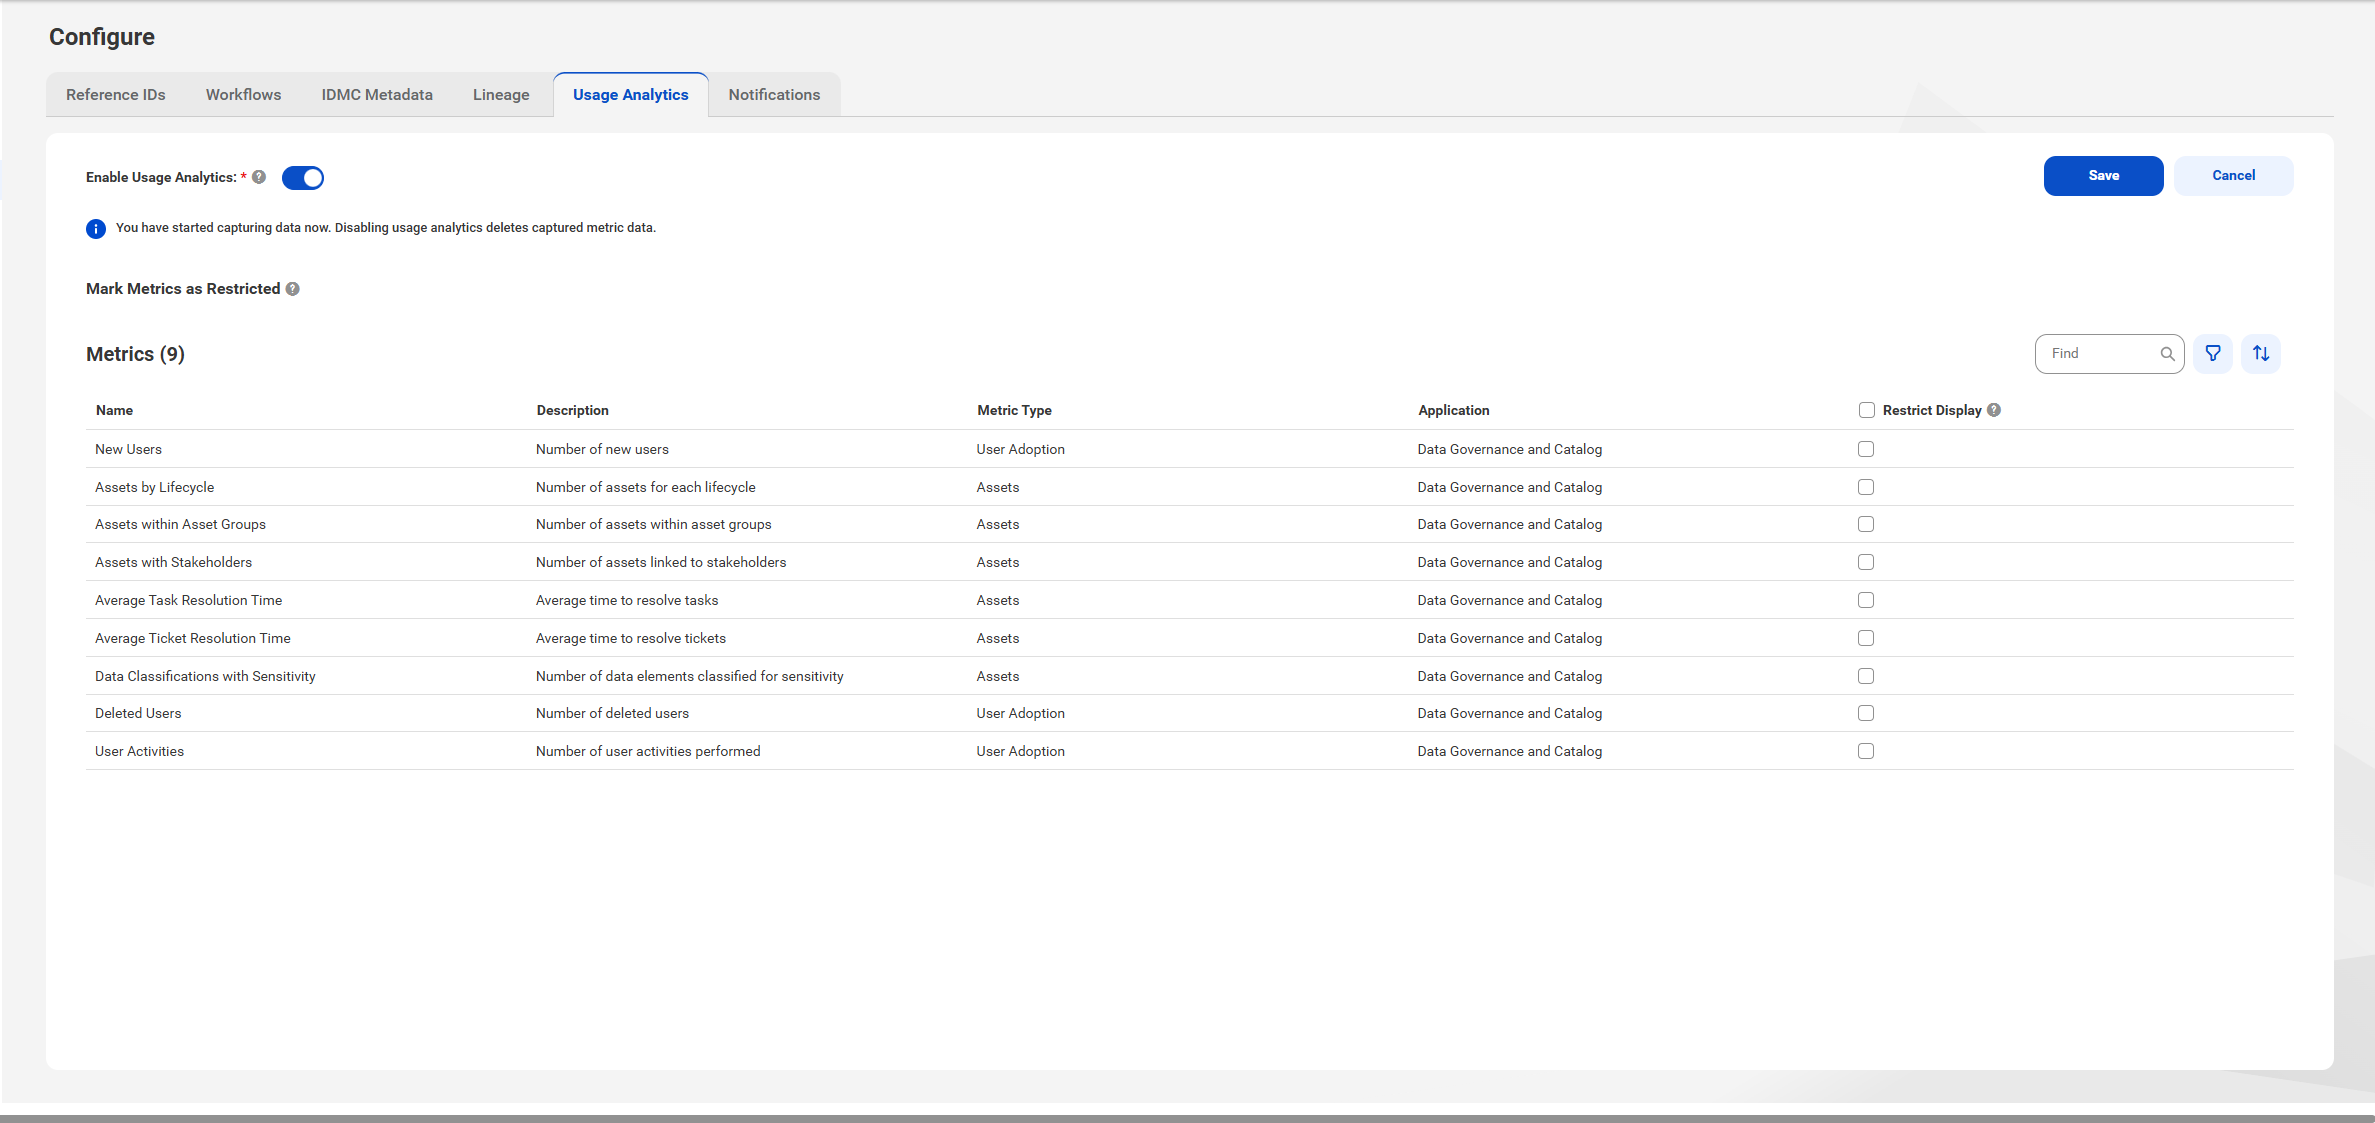The height and width of the screenshot is (1123, 2375).
Task: Select the Assets by Lifecycle metric name
Action: pyautogui.click(x=155, y=488)
